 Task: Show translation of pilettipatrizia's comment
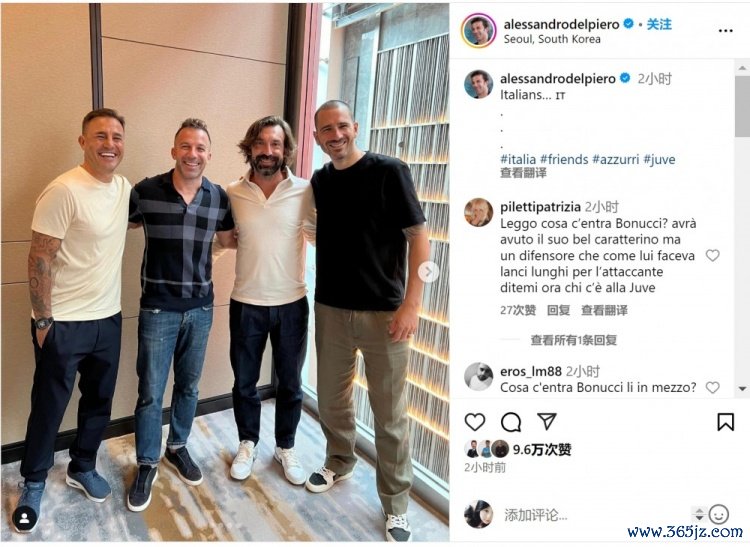[604, 310]
